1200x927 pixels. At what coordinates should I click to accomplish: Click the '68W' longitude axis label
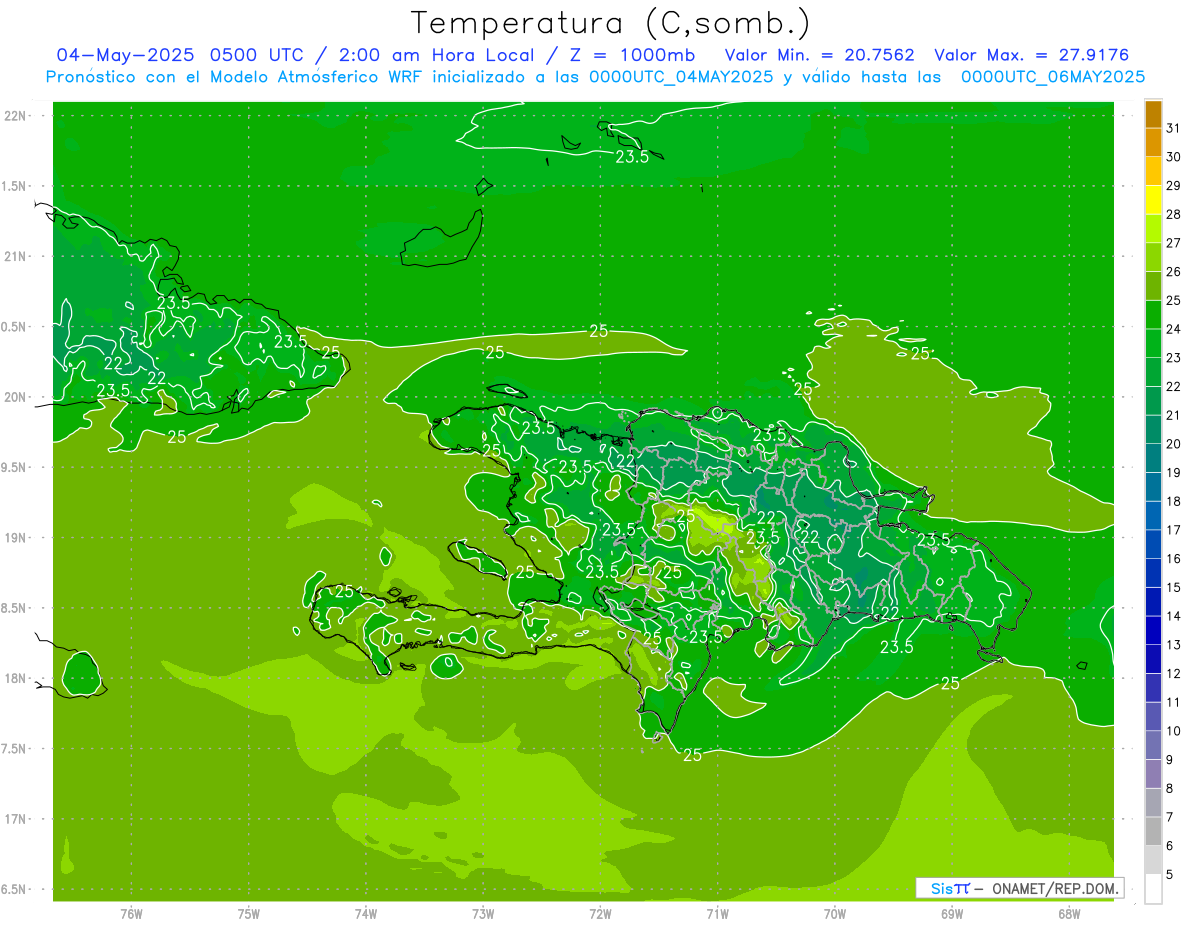(x=1069, y=914)
